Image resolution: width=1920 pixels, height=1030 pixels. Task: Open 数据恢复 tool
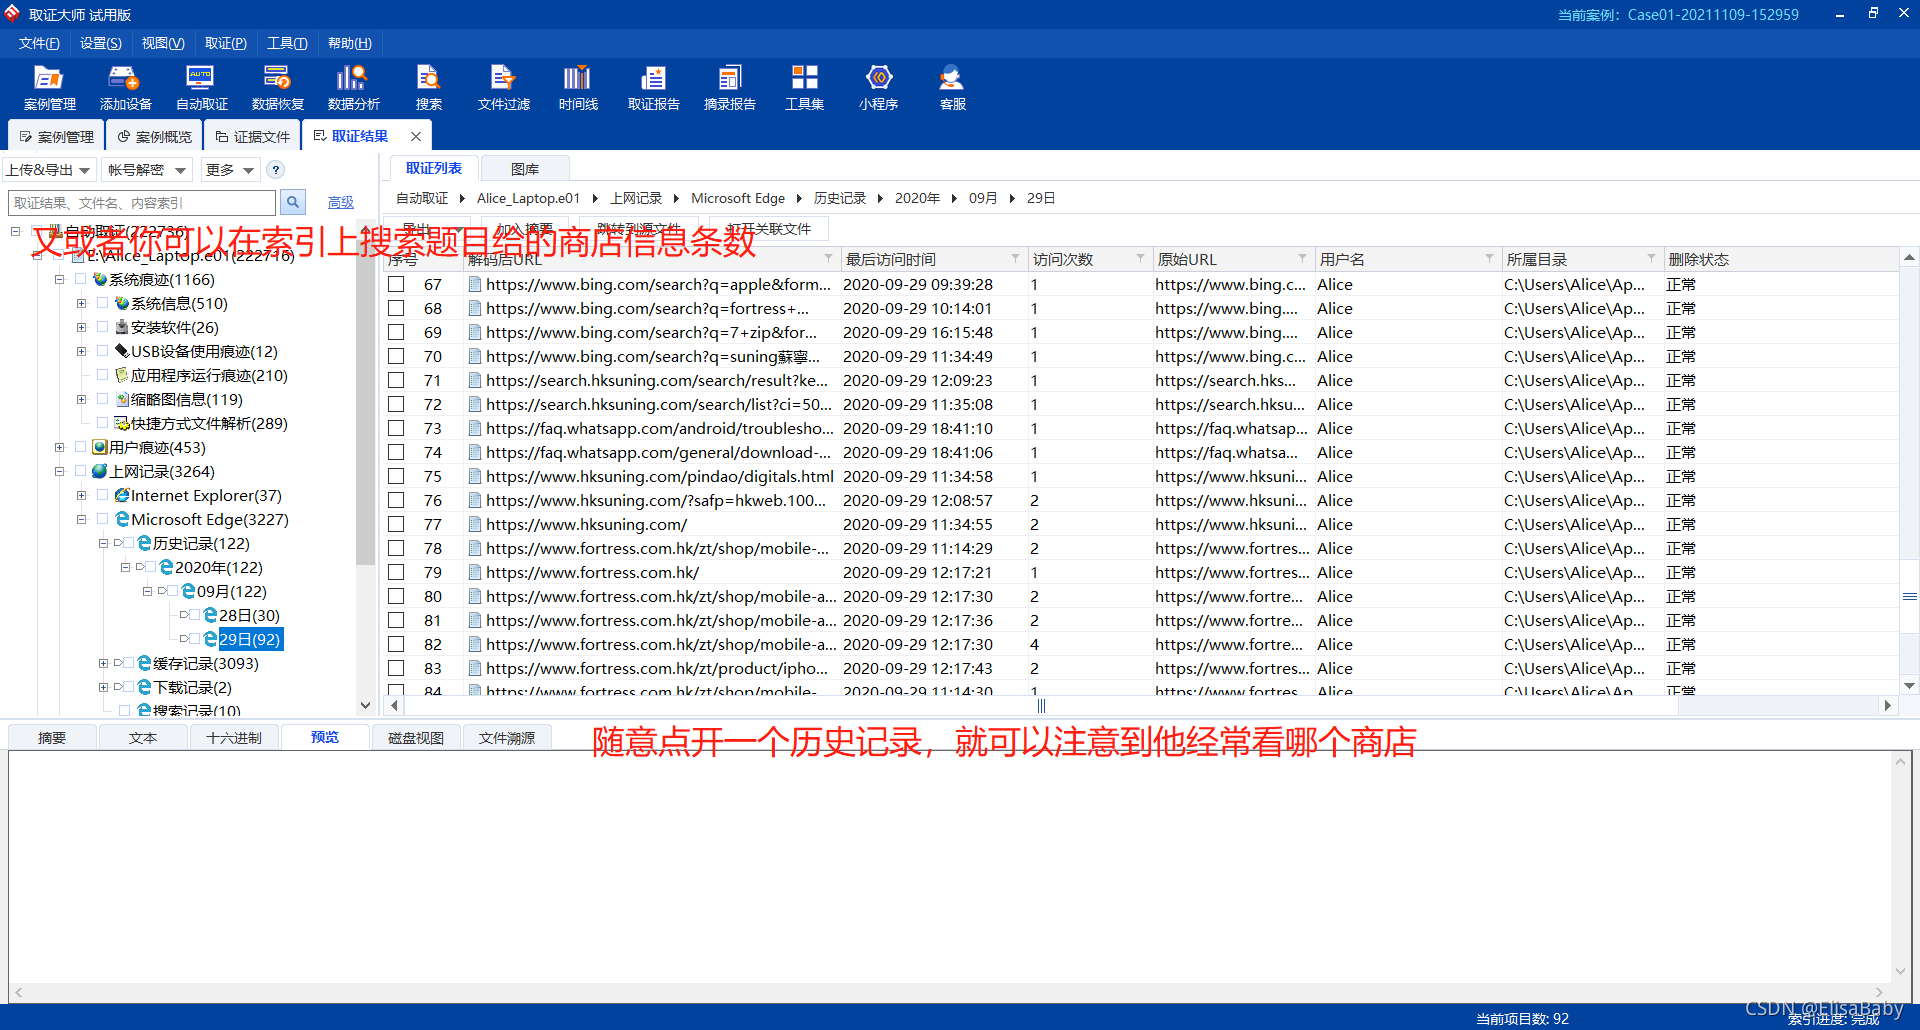[x=277, y=88]
